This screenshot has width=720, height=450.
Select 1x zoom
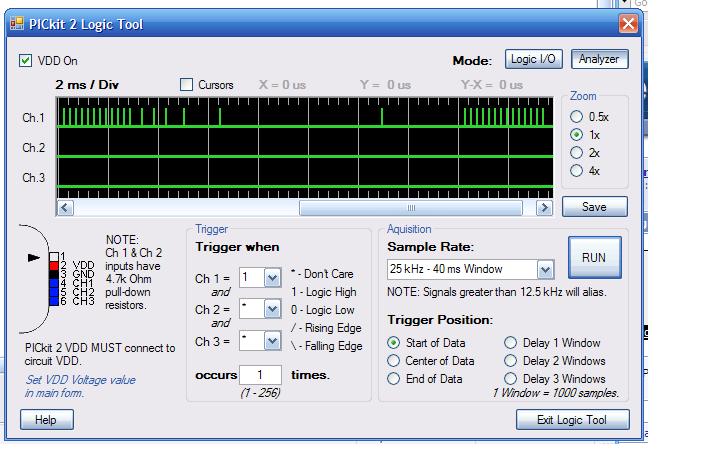click(x=576, y=135)
